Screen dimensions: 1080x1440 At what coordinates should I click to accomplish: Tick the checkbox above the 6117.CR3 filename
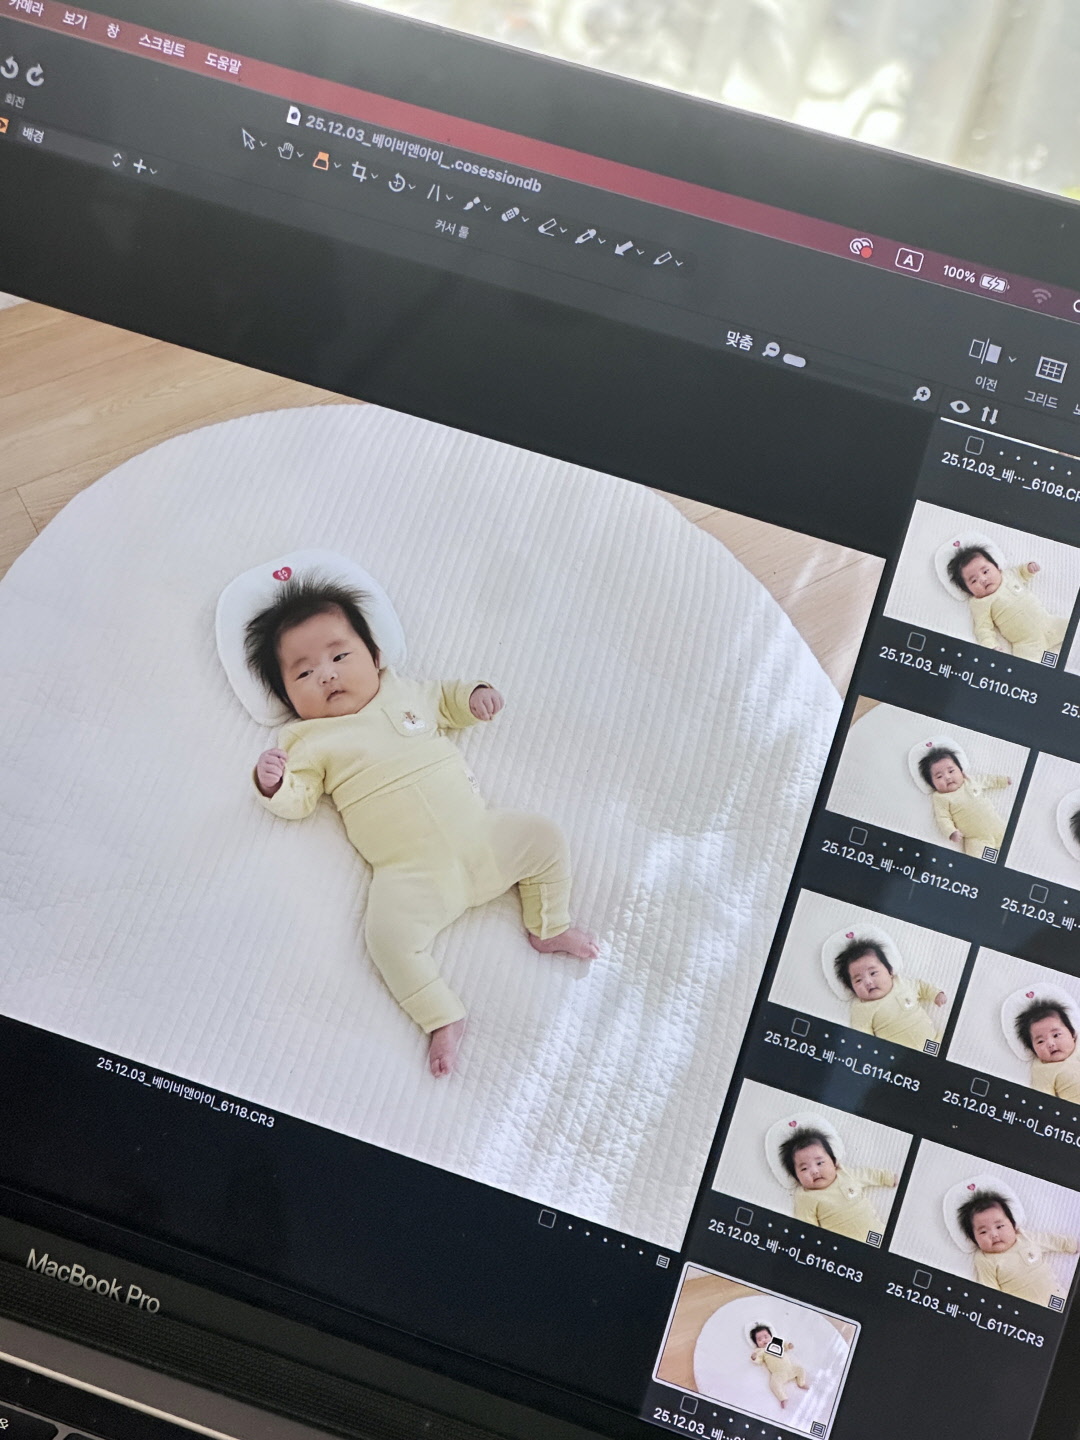tap(921, 1280)
